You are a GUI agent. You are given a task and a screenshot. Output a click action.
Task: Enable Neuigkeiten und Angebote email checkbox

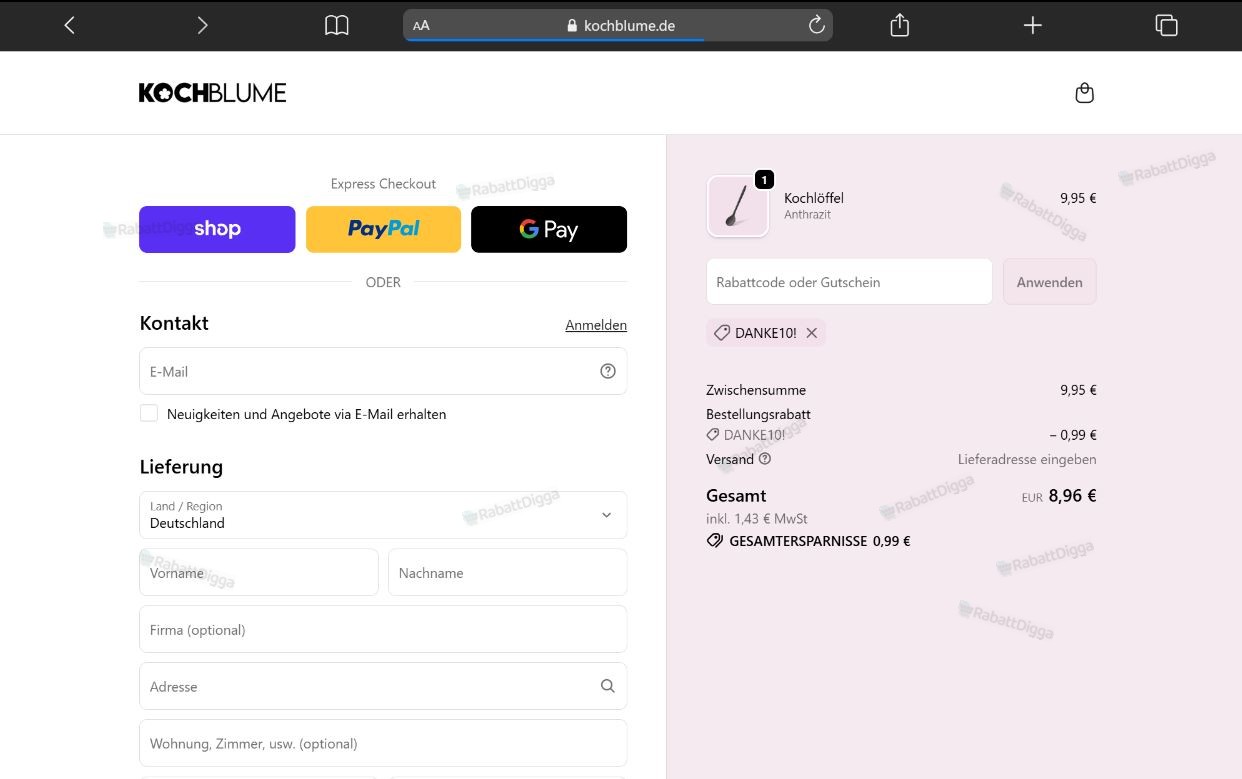pyautogui.click(x=149, y=413)
